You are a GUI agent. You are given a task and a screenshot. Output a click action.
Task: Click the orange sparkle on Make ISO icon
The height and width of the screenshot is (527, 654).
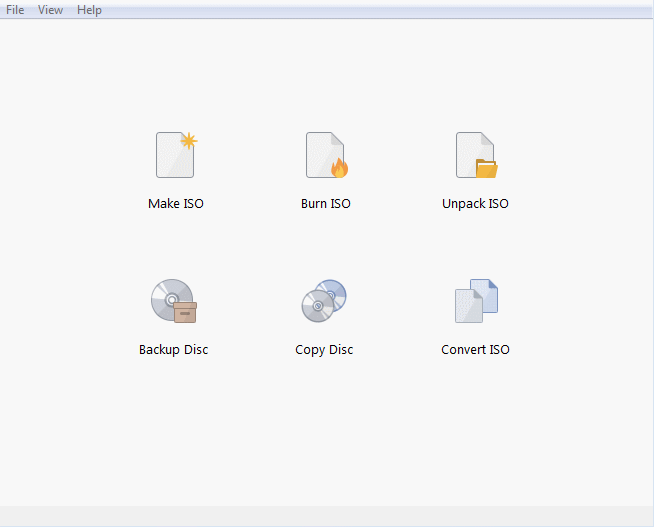coord(188,141)
